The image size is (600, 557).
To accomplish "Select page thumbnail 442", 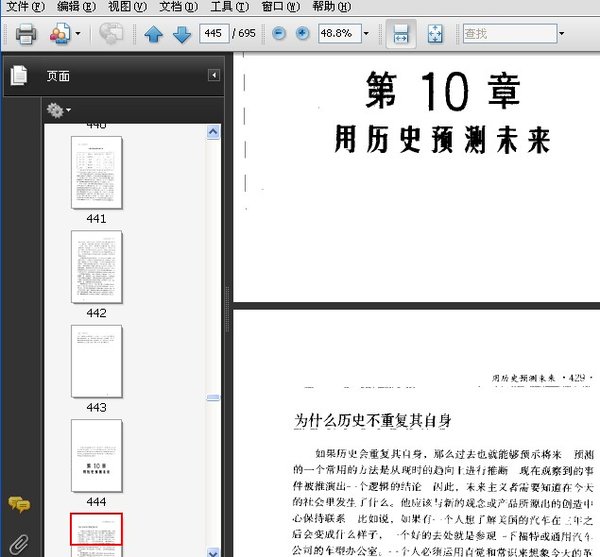I will pyautogui.click(x=96, y=267).
